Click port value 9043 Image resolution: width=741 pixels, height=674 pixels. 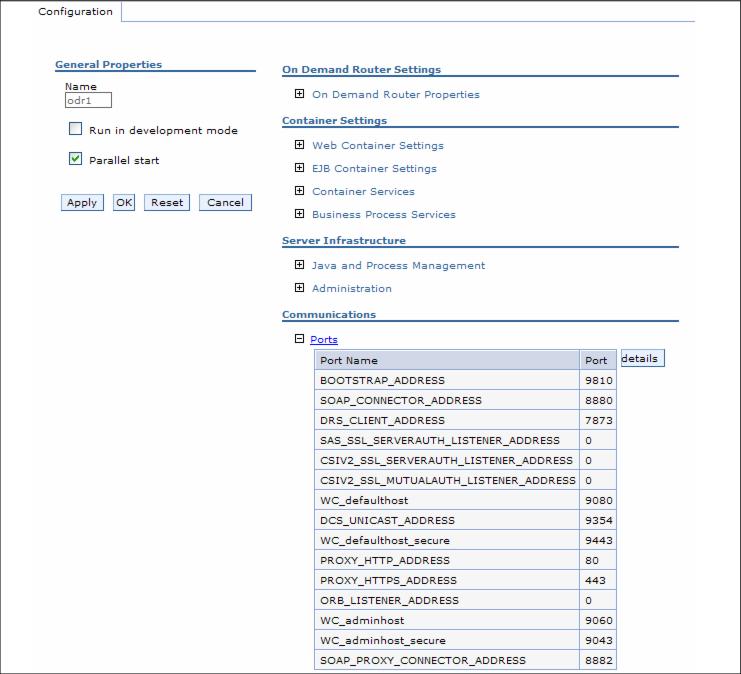598,640
